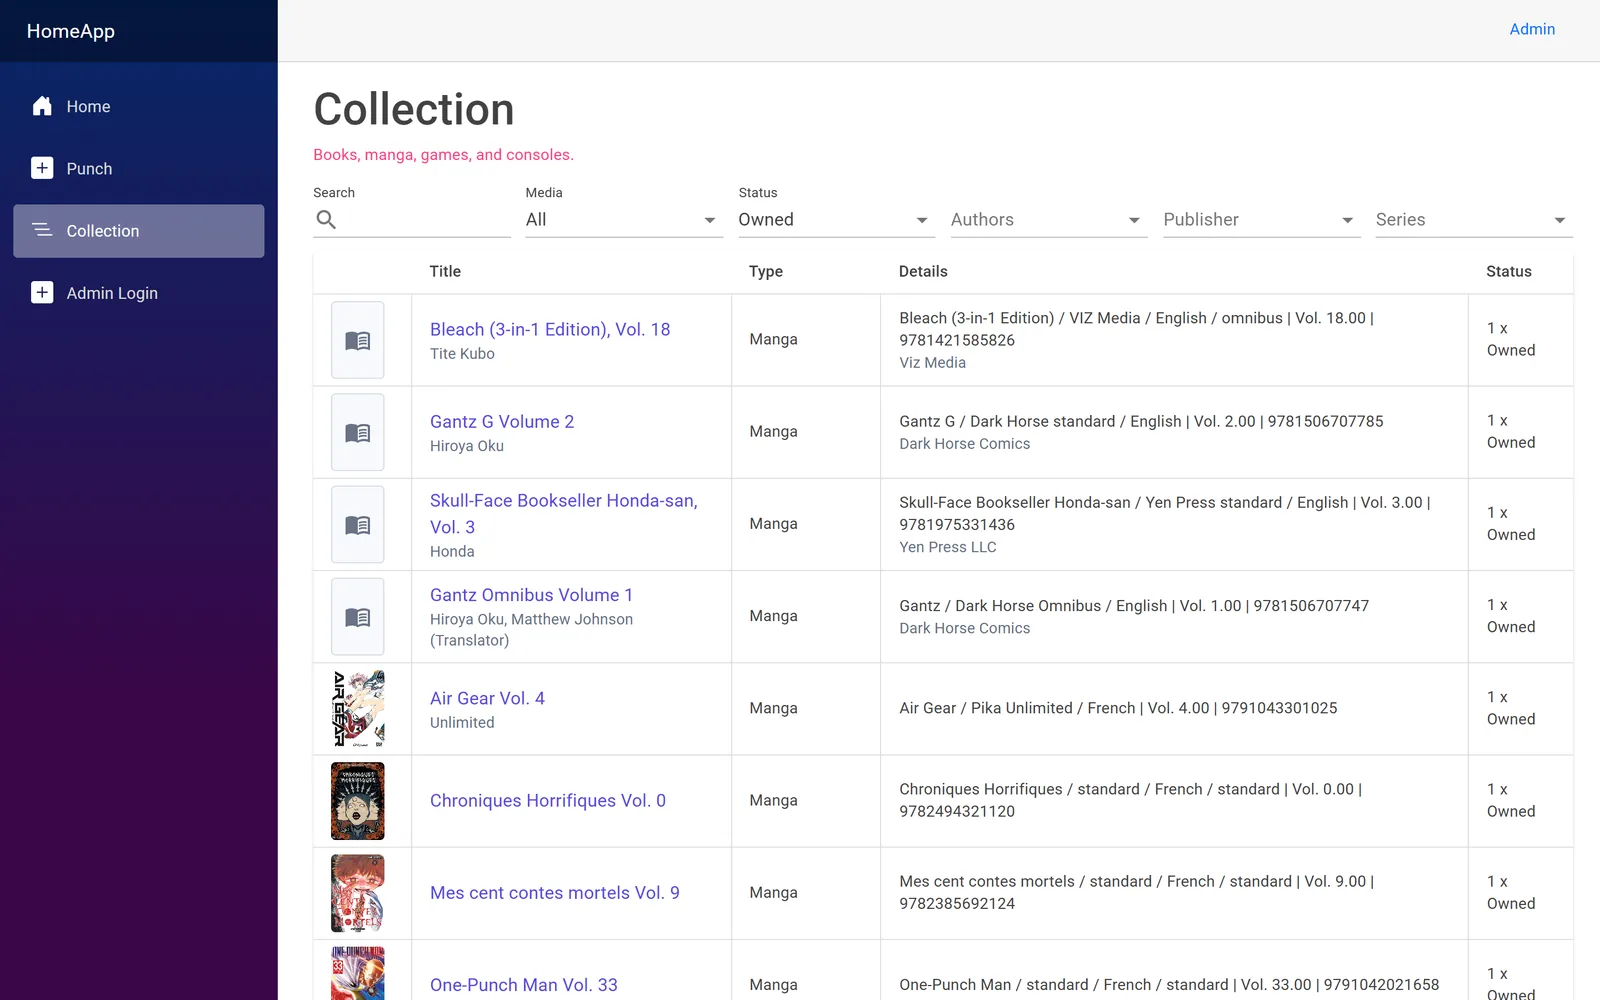1600x1000 pixels.
Task: Expand the Status dropdown showing Owned
Action: (x=835, y=220)
